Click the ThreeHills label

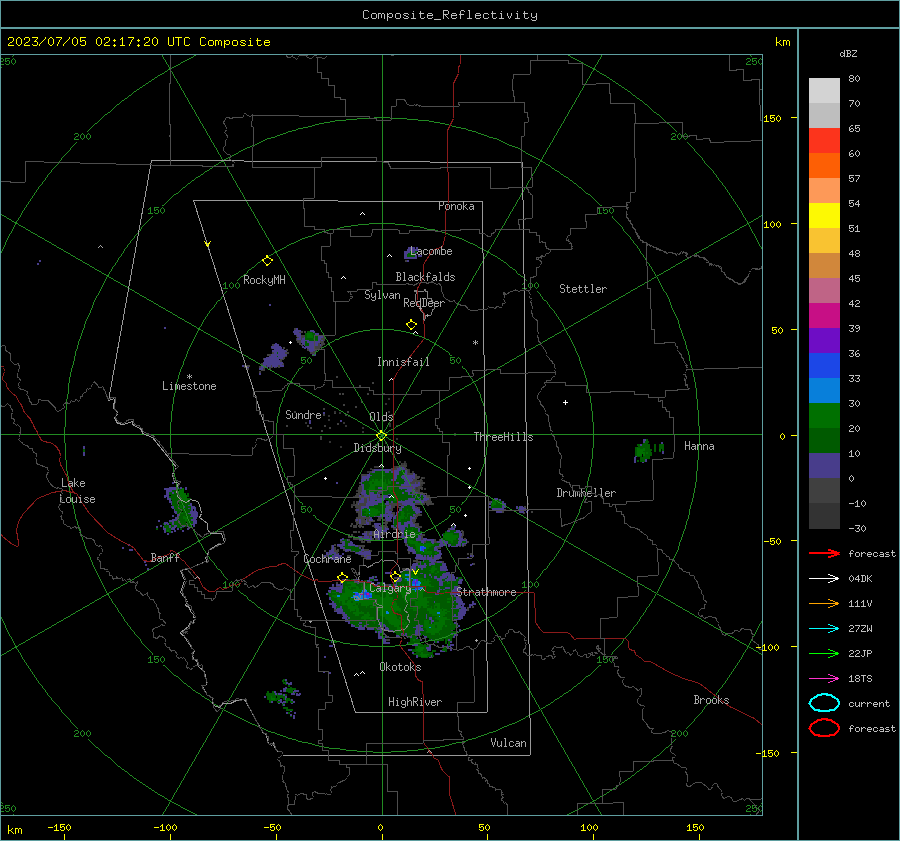[x=503, y=437]
